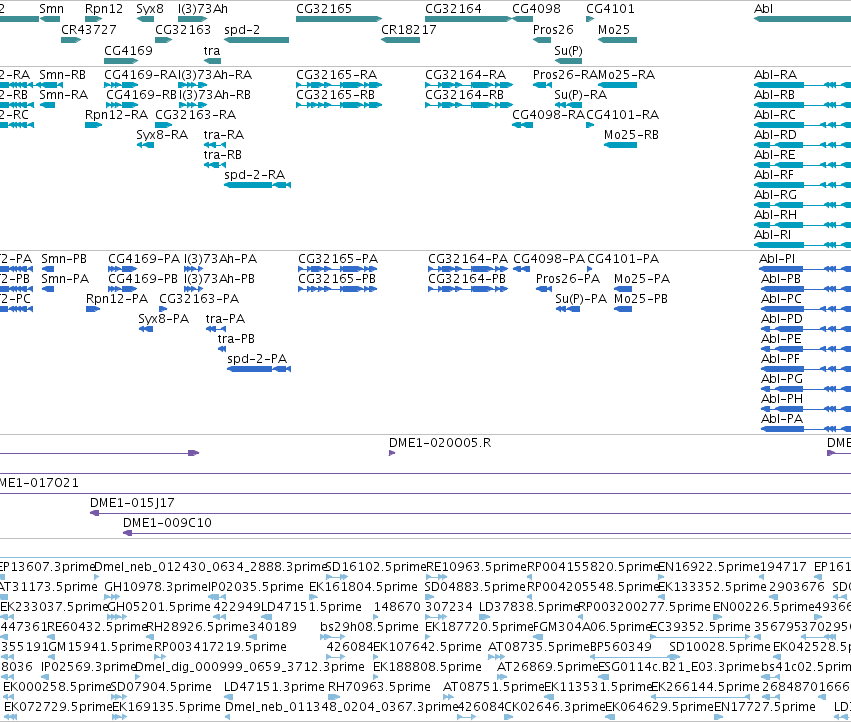Image resolution: width=851 pixels, height=722 pixels.
Task: Click the CG32165-PA protein label
Action: [338, 258]
